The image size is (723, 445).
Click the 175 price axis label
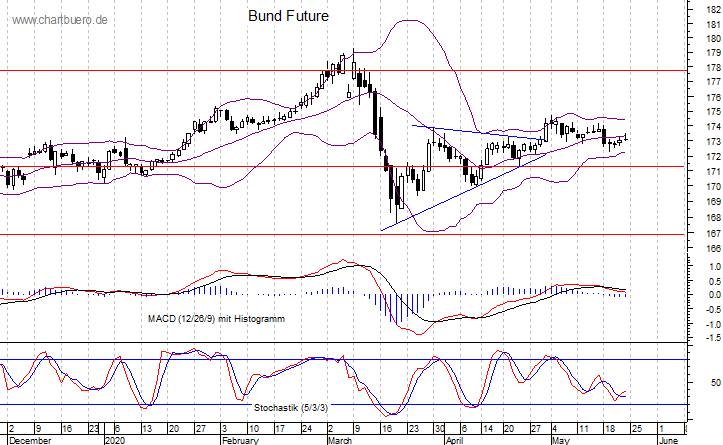point(713,112)
